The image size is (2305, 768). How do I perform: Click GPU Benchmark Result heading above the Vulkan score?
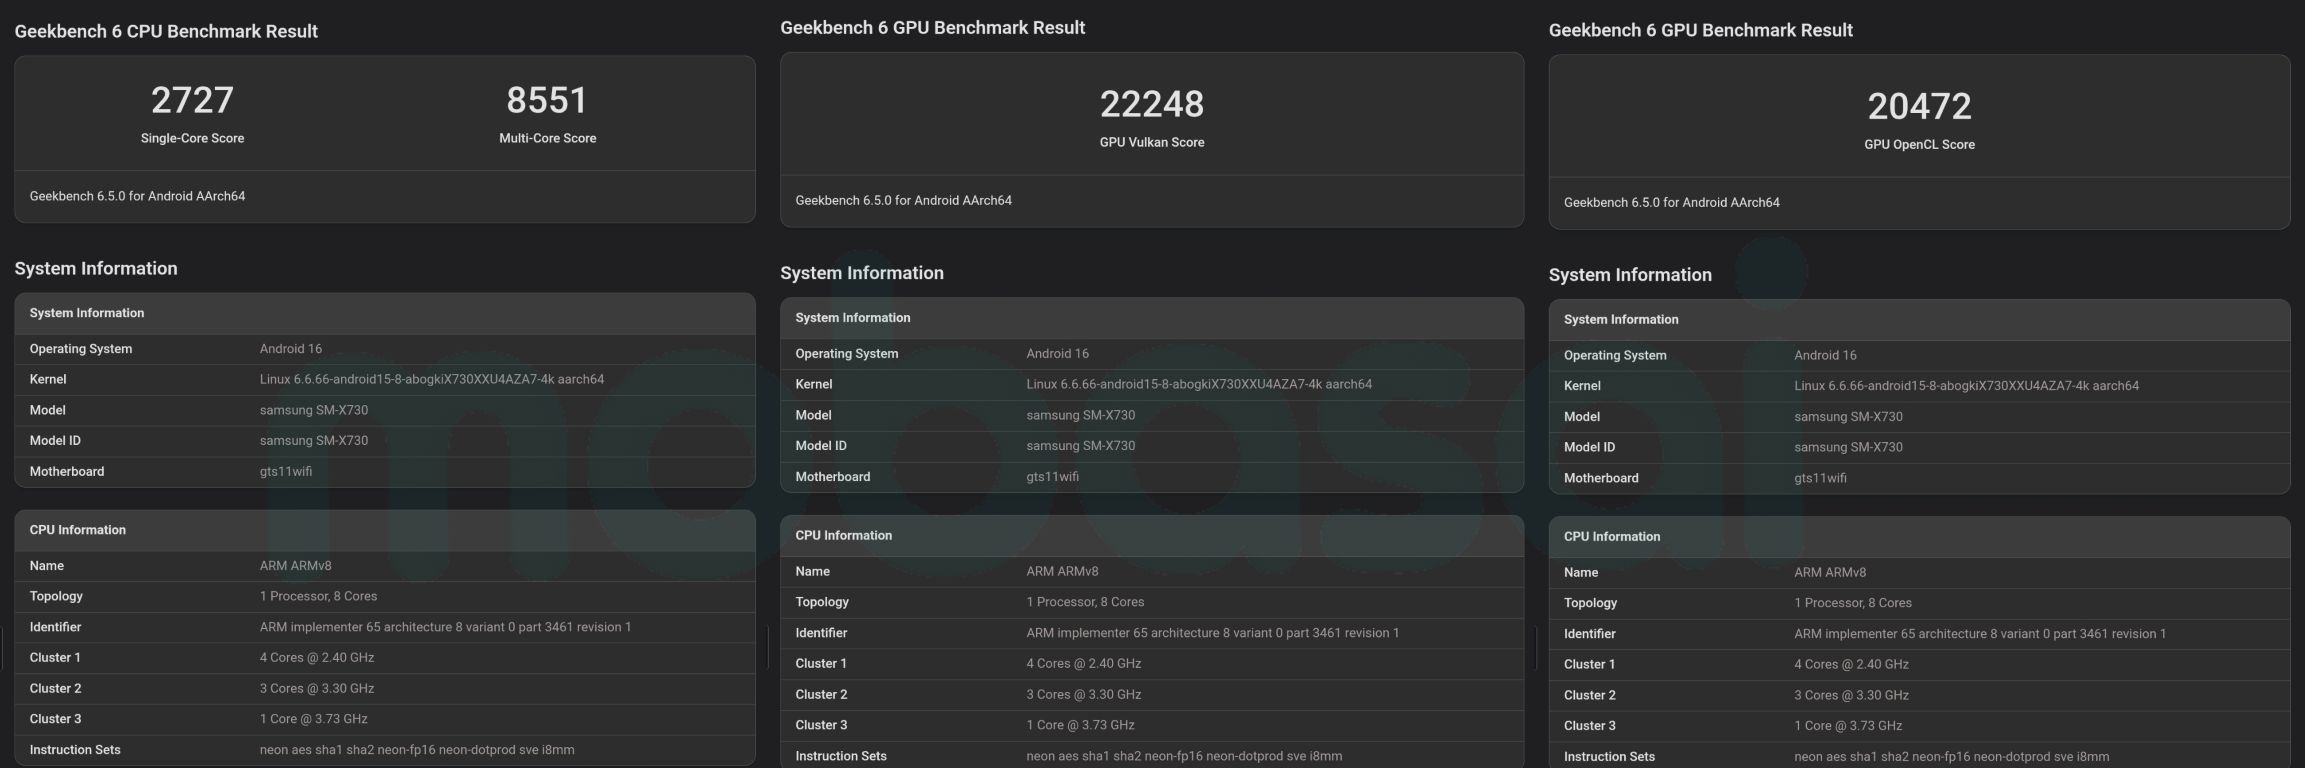(x=932, y=28)
